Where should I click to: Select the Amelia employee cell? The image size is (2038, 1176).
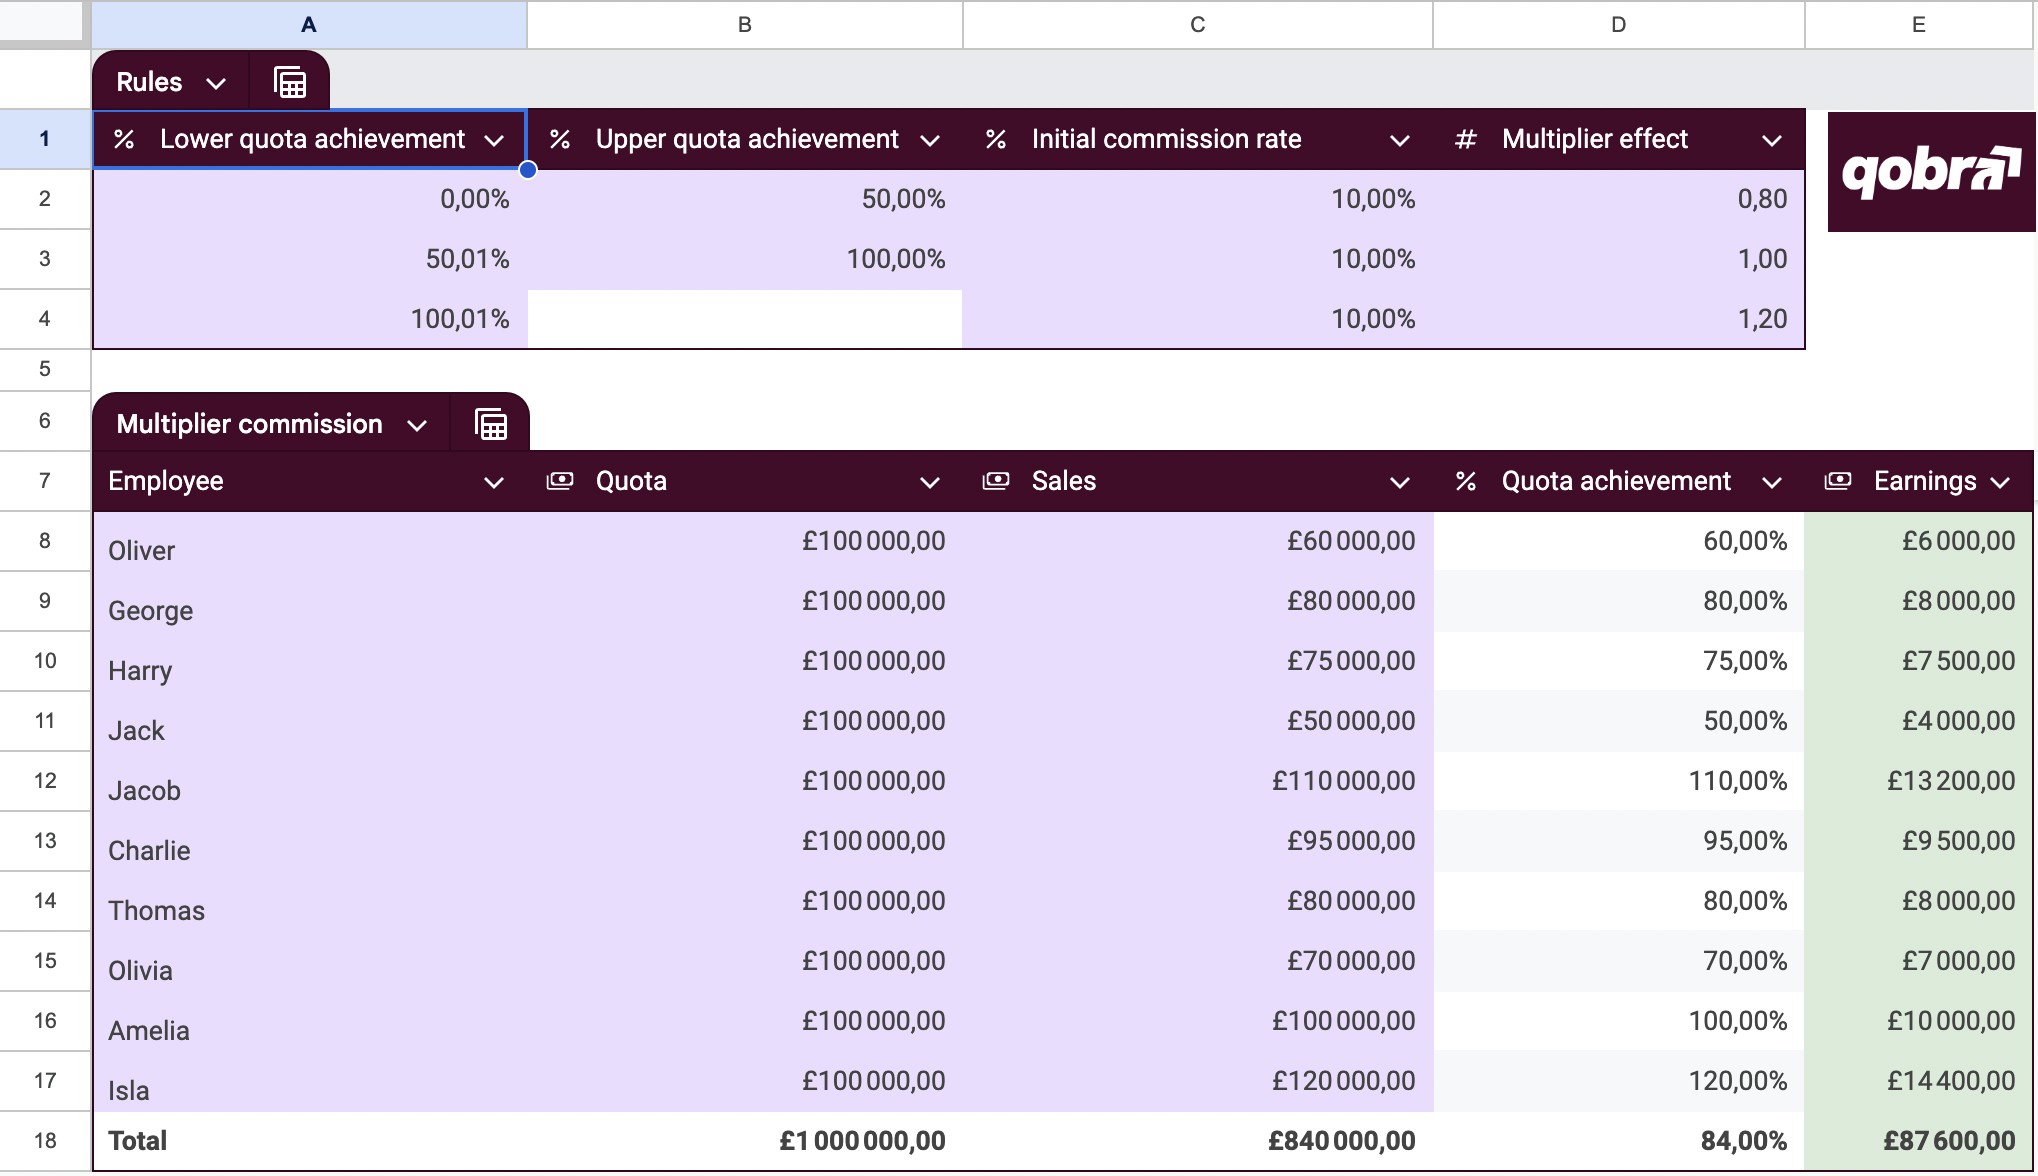[x=310, y=1021]
